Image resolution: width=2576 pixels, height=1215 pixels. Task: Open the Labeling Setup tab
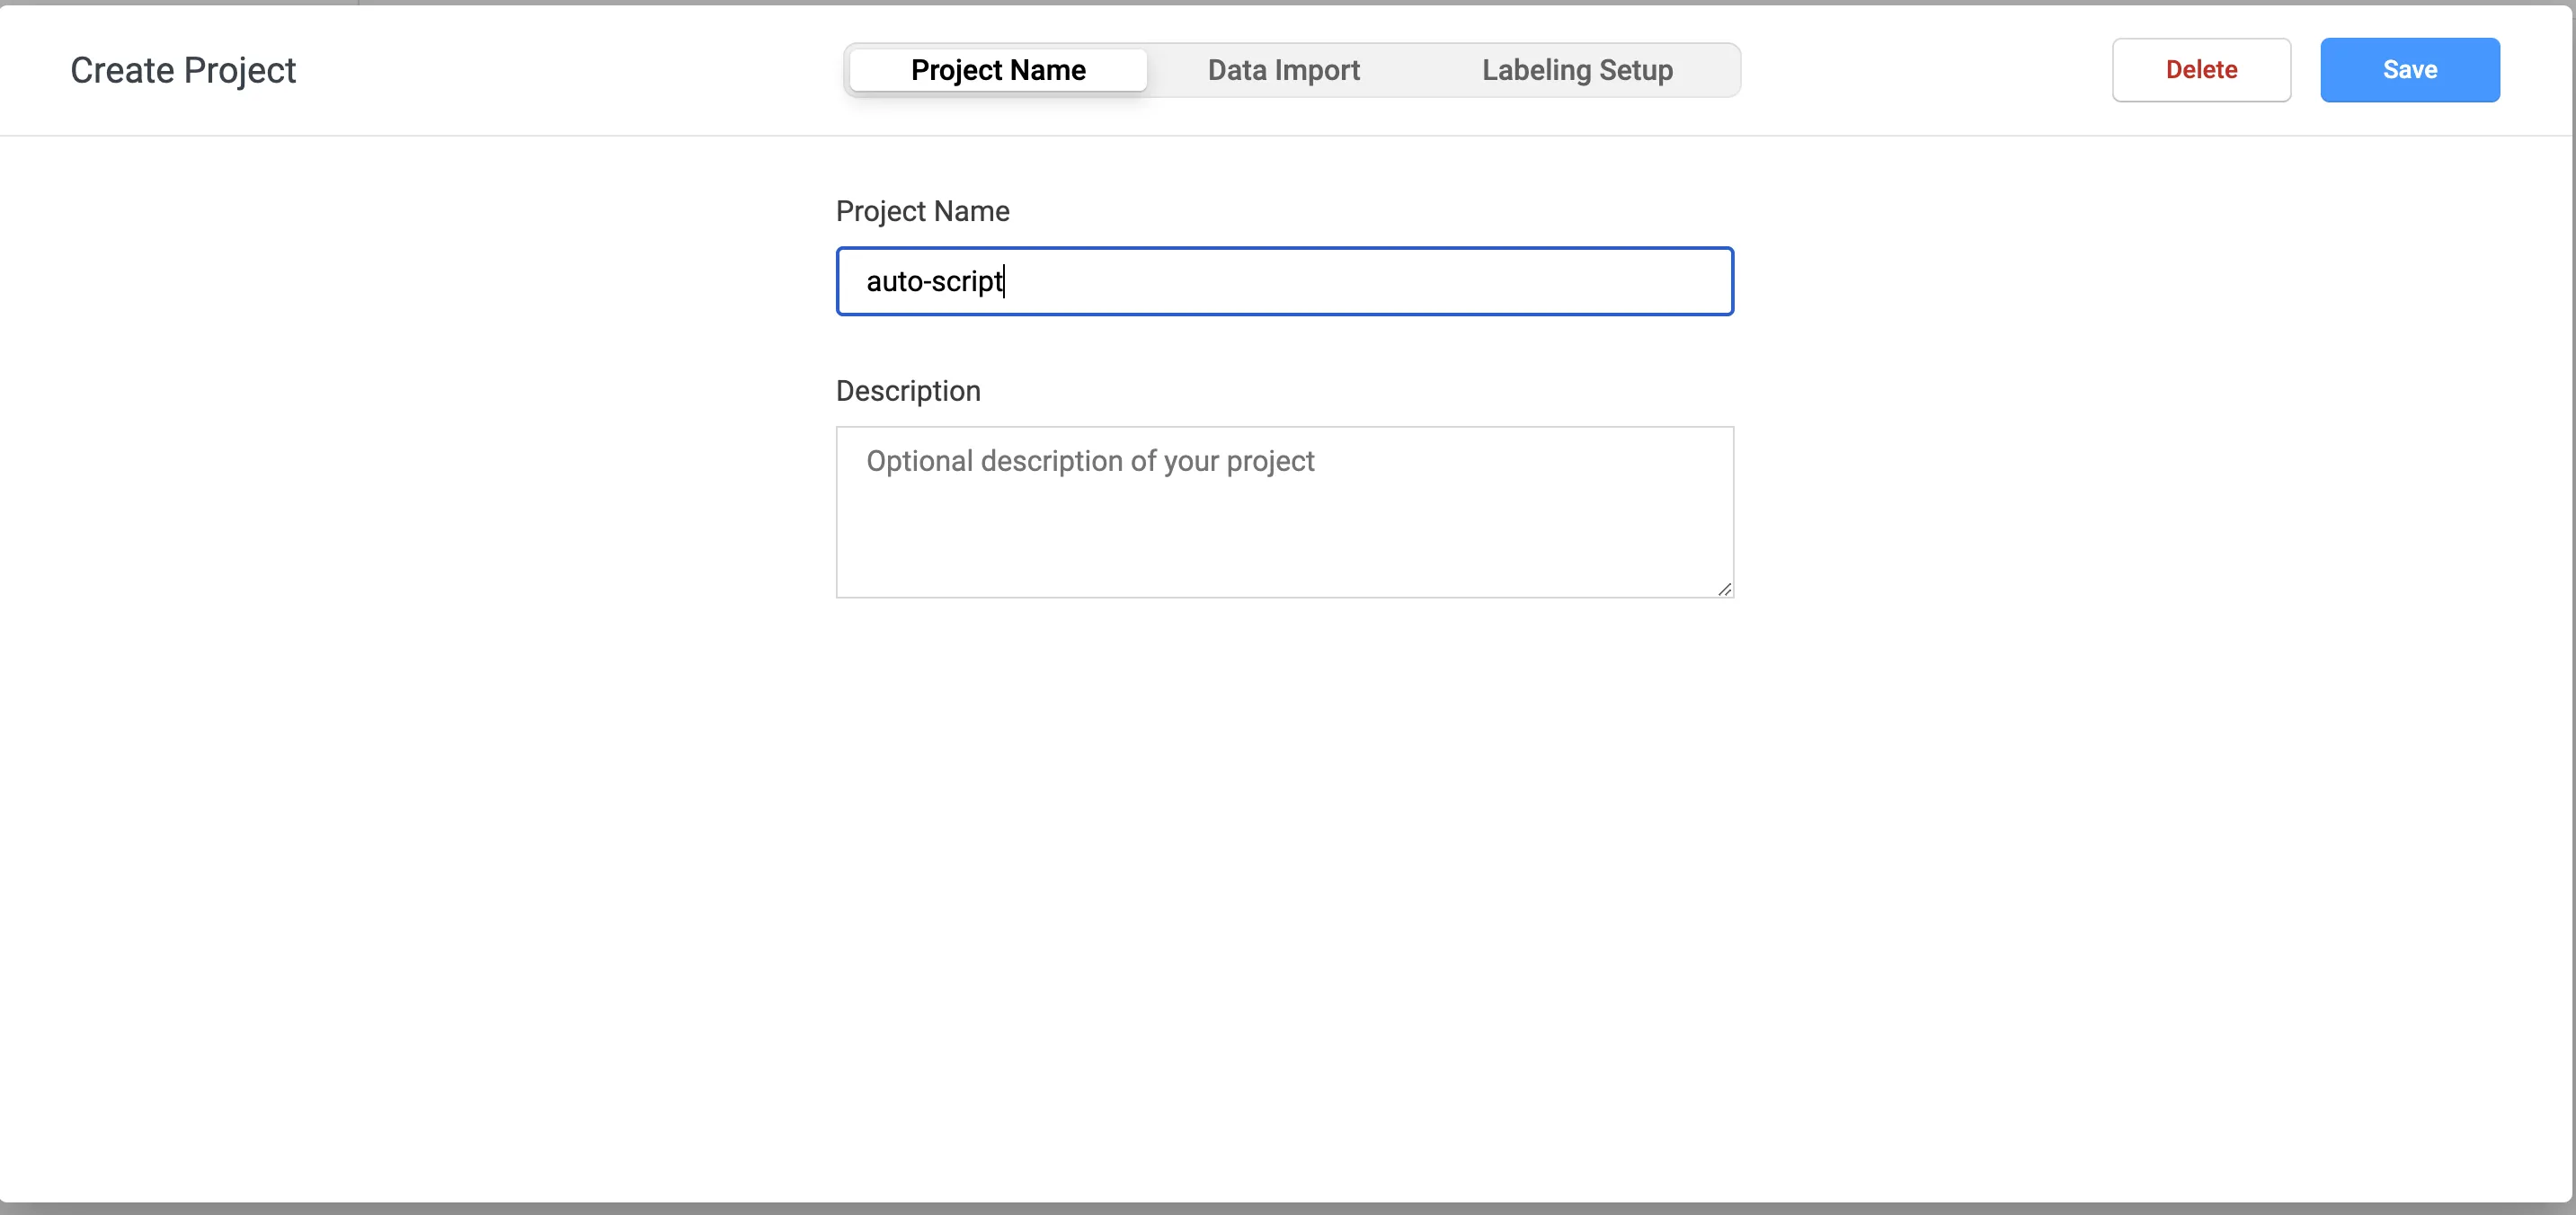coord(1577,70)
